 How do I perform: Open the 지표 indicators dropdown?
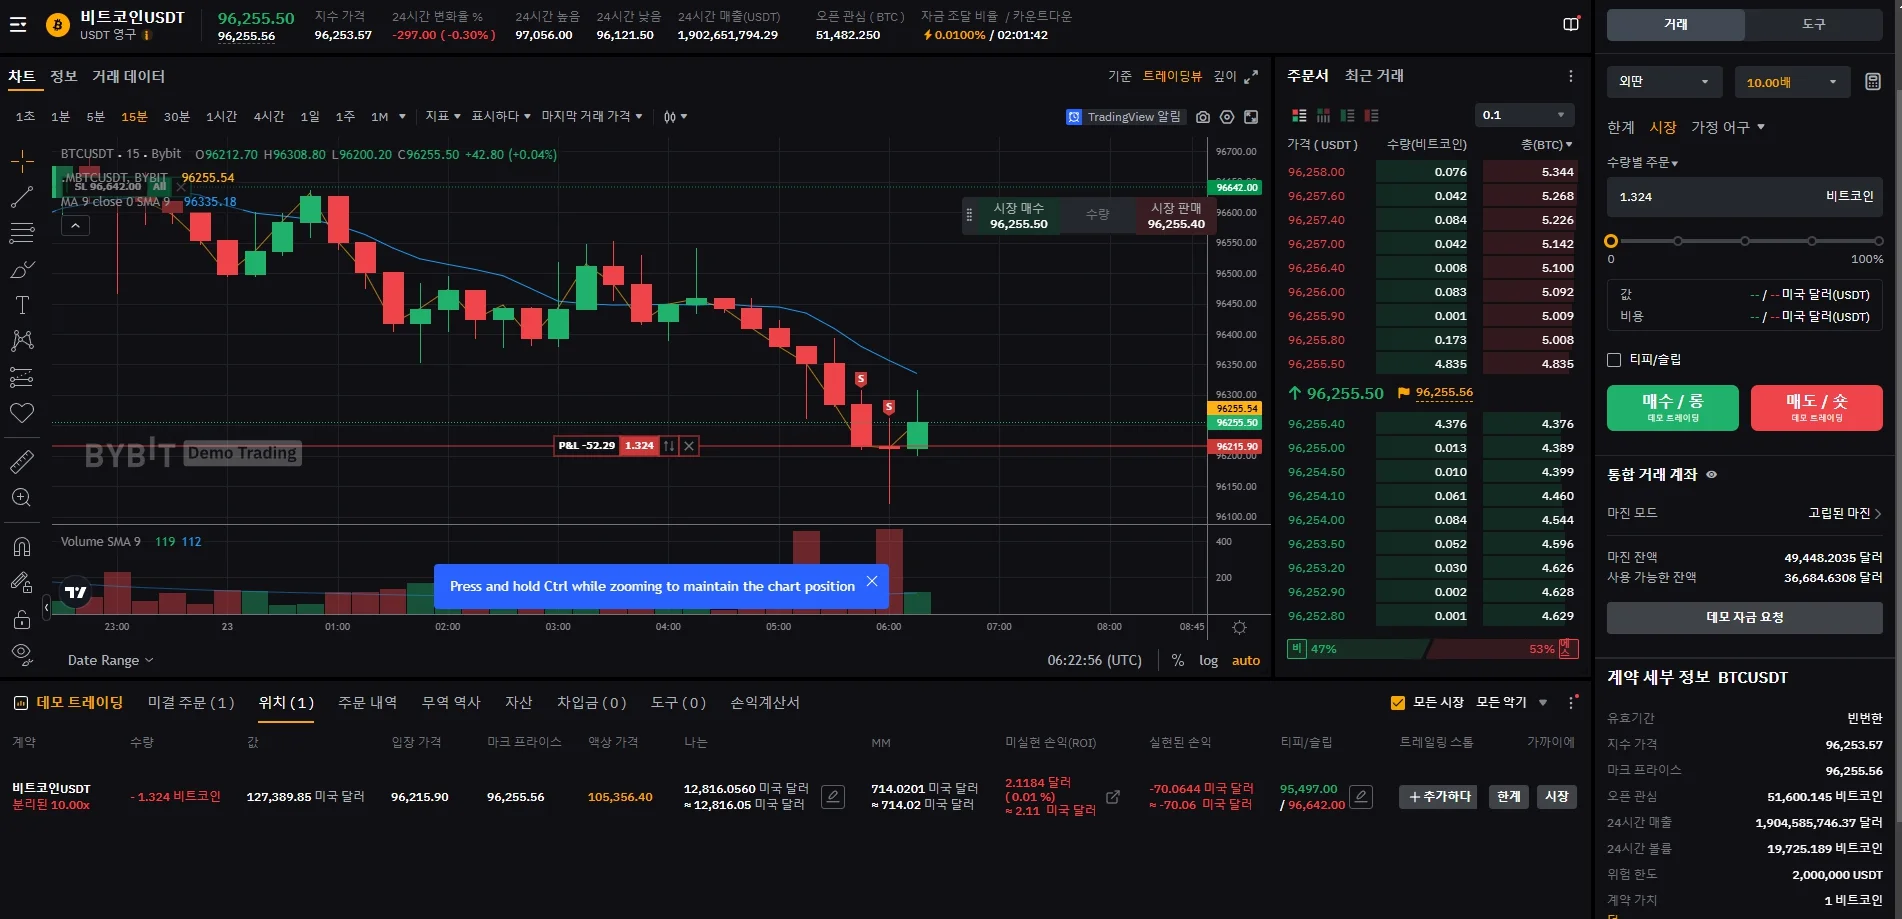click(x=443, y=117)
